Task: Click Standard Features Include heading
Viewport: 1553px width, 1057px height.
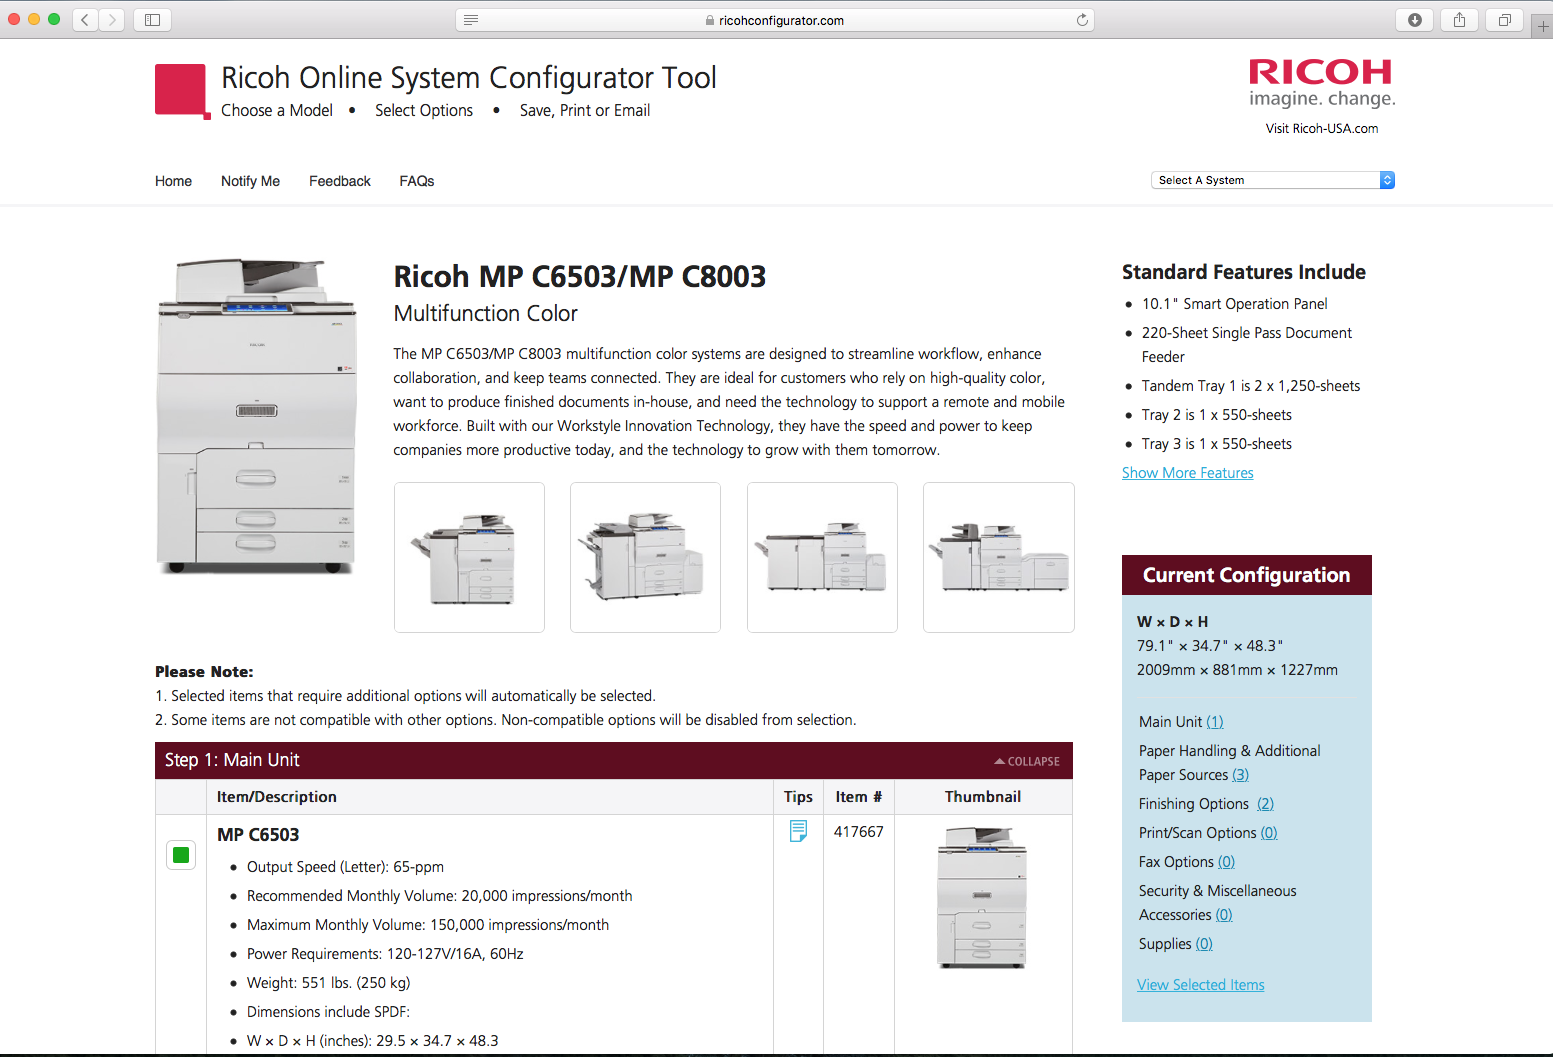Action: pyautogui.click(x=1244, y=272)
